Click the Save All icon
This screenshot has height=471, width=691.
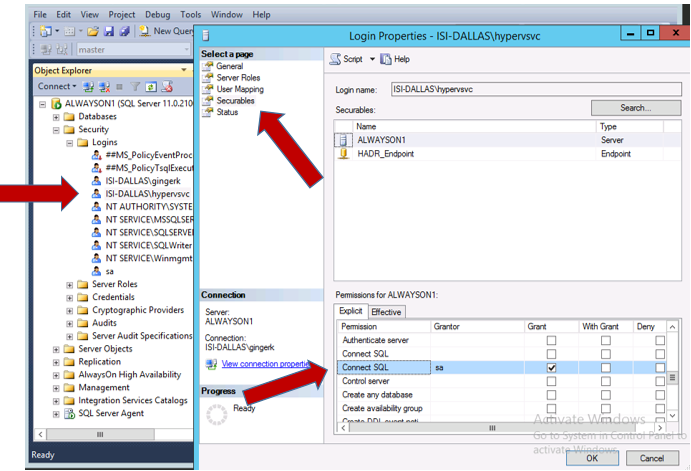tap(125, 31)
